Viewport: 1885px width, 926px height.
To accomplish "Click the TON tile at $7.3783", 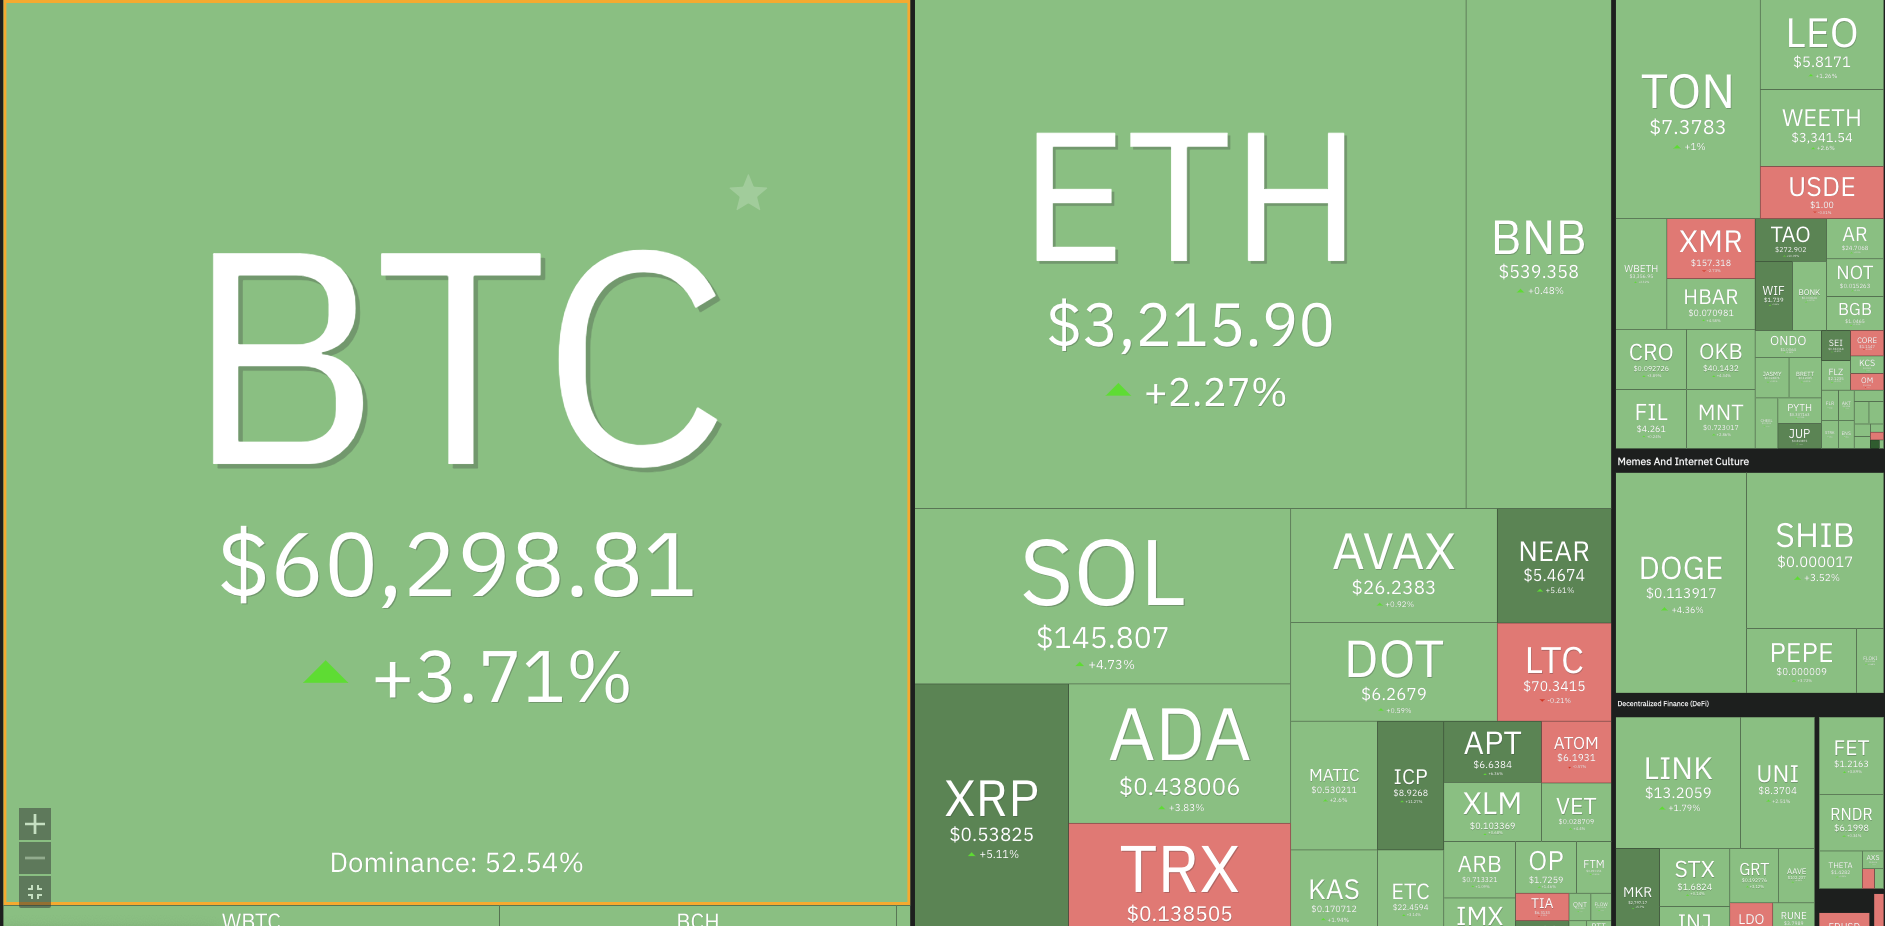I will click(1688, 109).
